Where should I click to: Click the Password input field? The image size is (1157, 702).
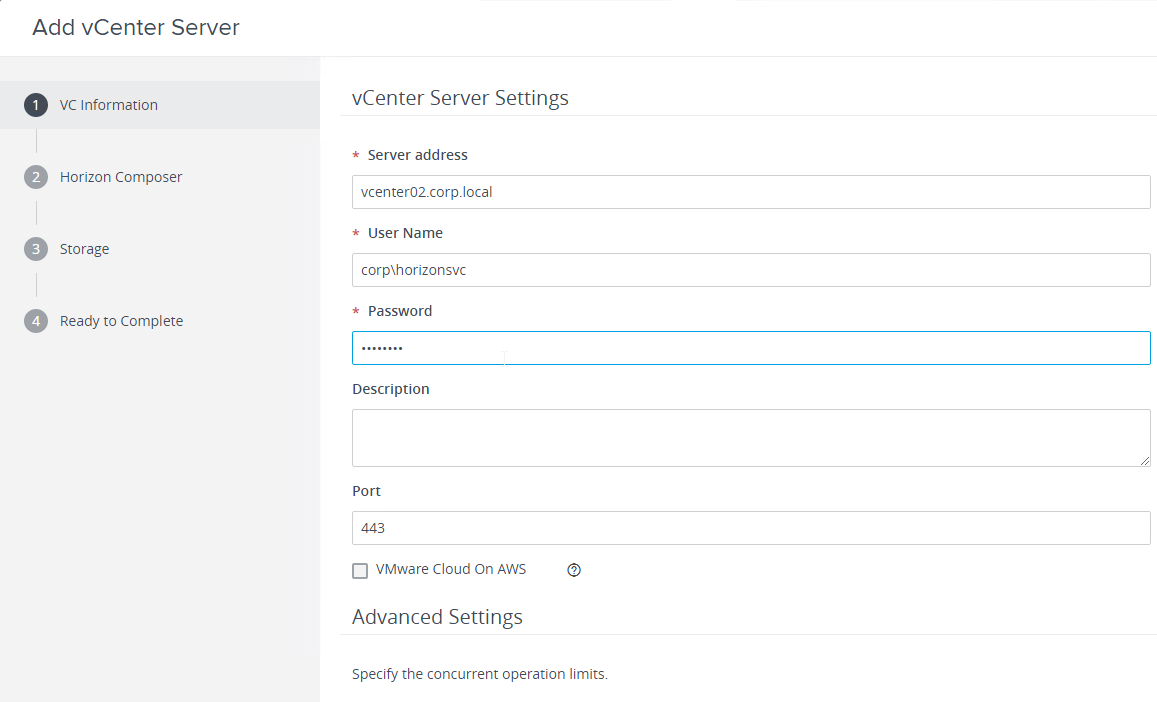click(751, 348)
